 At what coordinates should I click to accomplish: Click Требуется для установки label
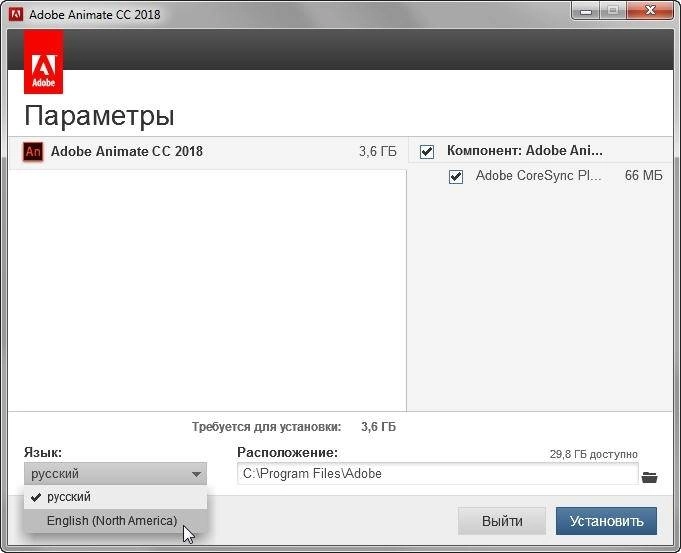(x=267, y=427)
